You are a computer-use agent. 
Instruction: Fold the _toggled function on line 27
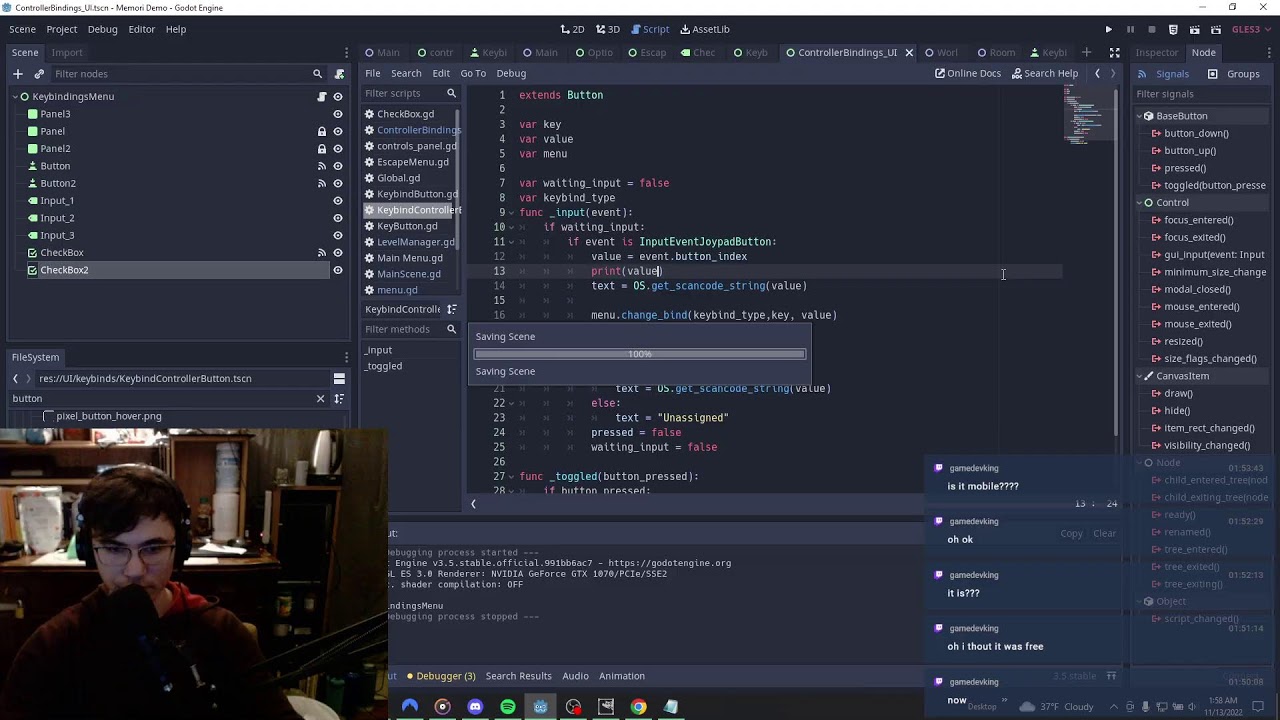(x=512, y=476)
